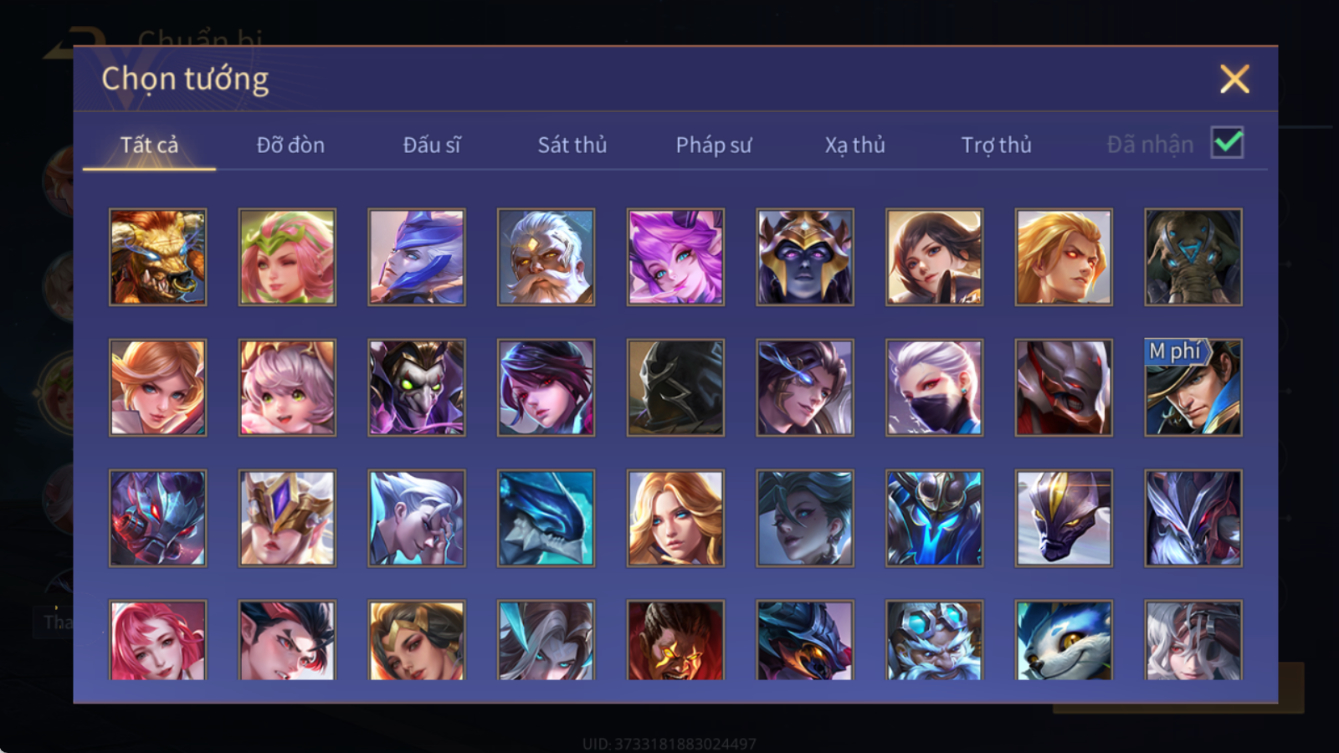Viewport: 1339px width, 753px height.
Task: Select the golden bull hero portrait
Action: 158,257
